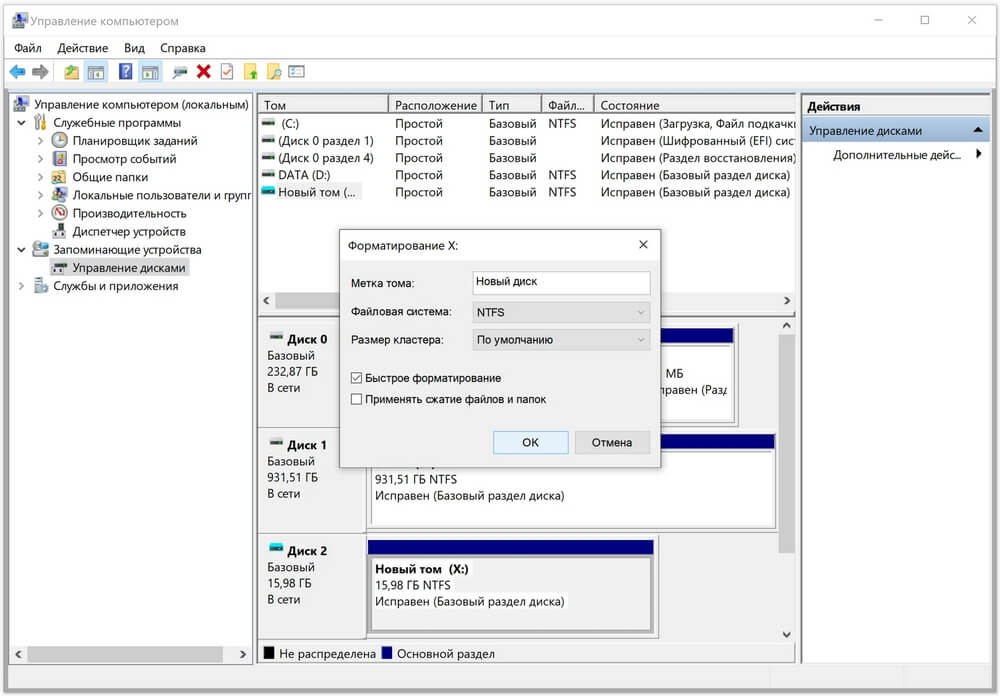This screenshot has width=1000, height=696.
Task: Select the DATA (D:) volume row
Action: 307,175
